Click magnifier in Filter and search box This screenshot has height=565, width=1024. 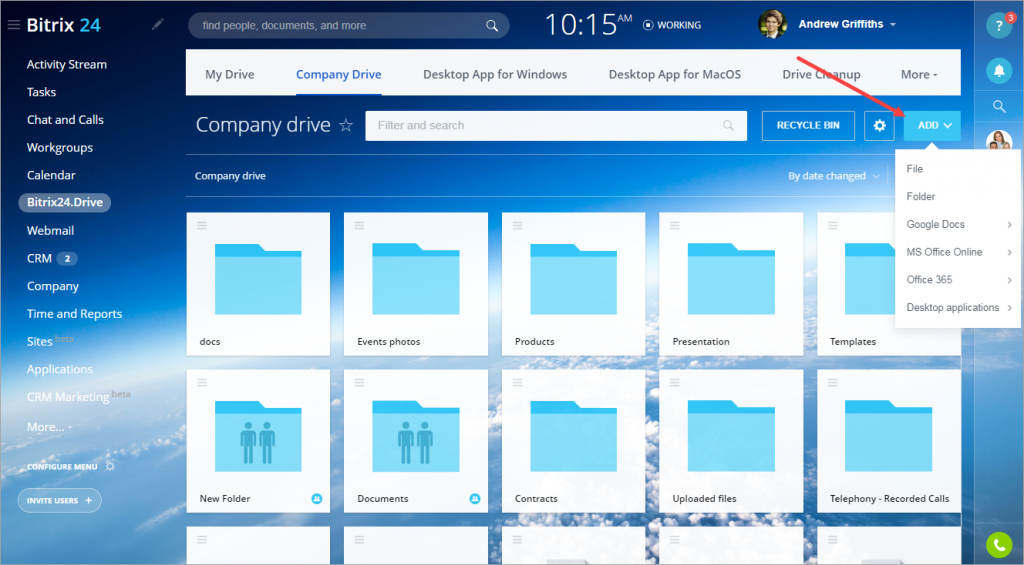pyautogui.click(x=728, y=125)
